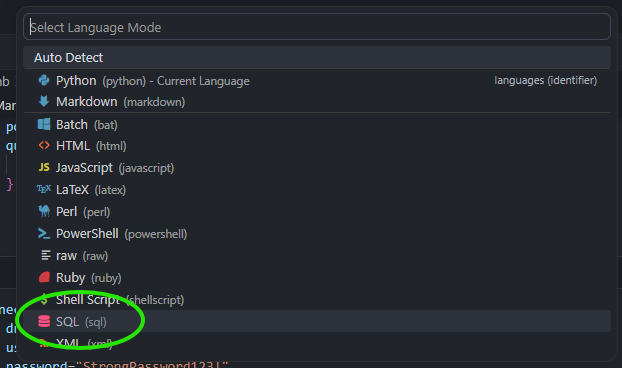The image size is (622, 368).
Task: Click the Shell Script dollar icon
Action: [x=44, y=299]
